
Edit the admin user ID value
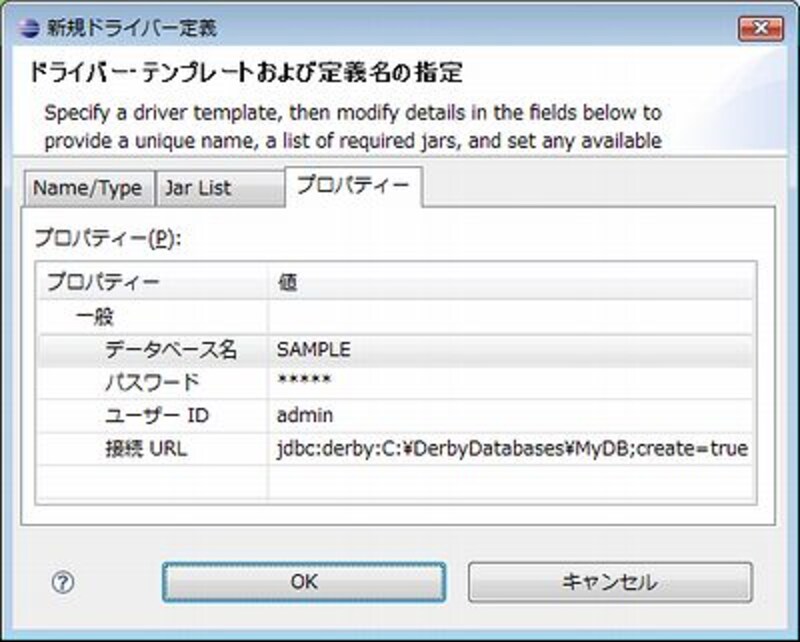click(x=305, y=415)
